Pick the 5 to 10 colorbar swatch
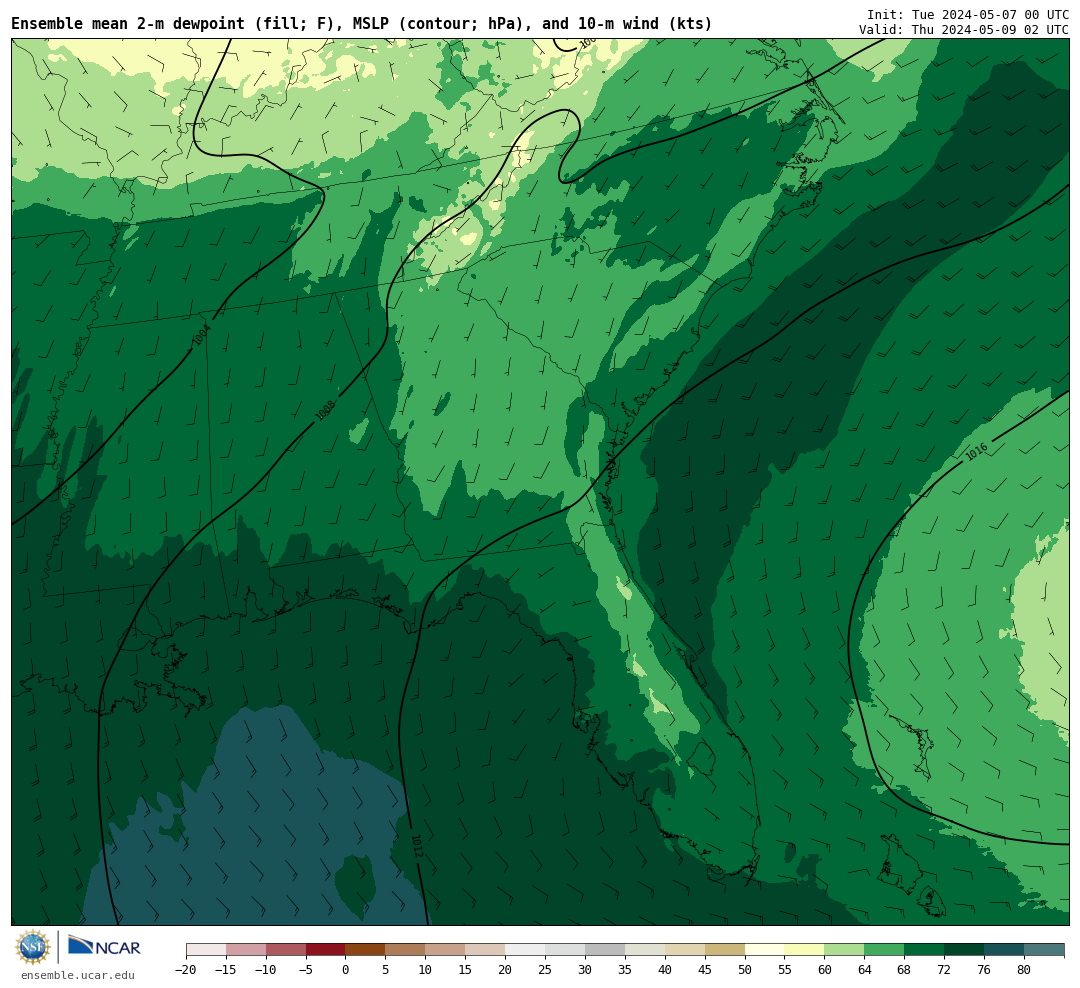The width and height of the screenshot is (1080, 988). [406, 950]
